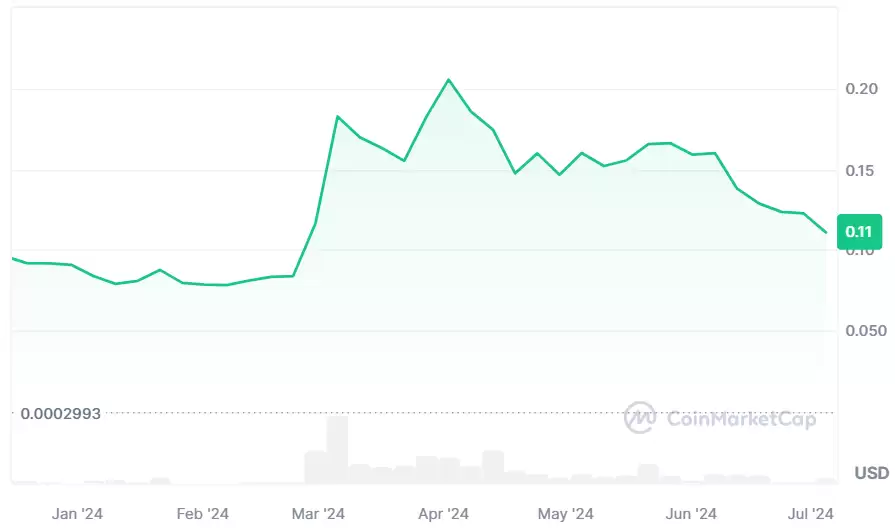Select the Feb '24 date label
Image resolution: width=895 pixels, height=530 pixels.
(203, 514)
